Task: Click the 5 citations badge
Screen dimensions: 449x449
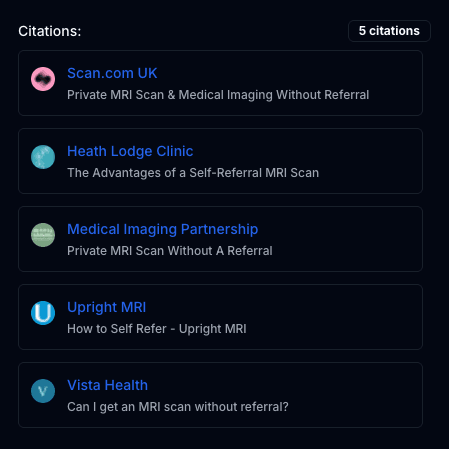Action: click(389, 31)
